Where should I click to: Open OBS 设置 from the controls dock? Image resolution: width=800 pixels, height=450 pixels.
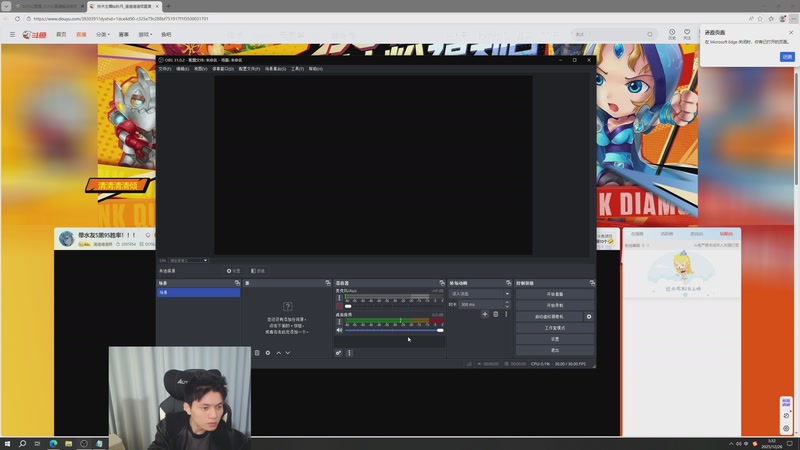tap(555, 339)
